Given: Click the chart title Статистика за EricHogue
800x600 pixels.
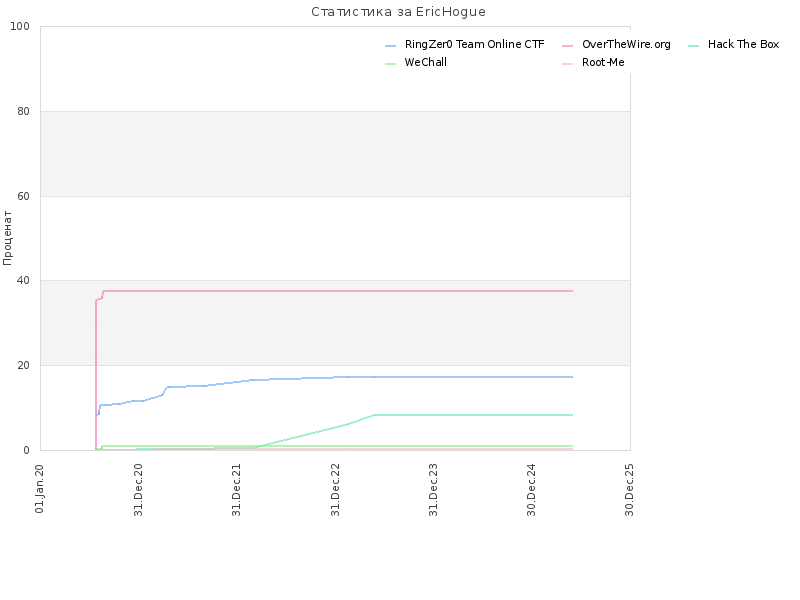Looking at the screenshot, I should pyautogui.click(x=398, y=12).
